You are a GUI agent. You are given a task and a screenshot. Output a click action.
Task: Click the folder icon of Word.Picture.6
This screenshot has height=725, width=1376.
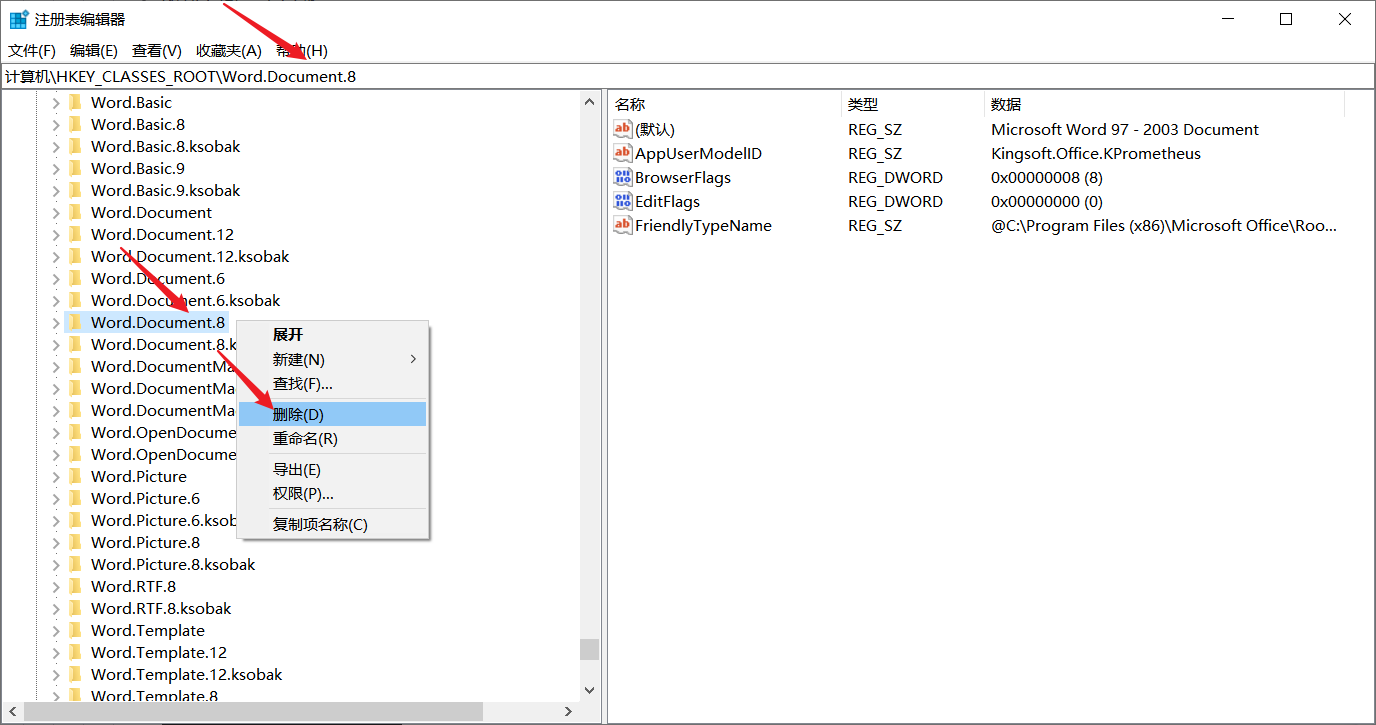pos(75,498)
